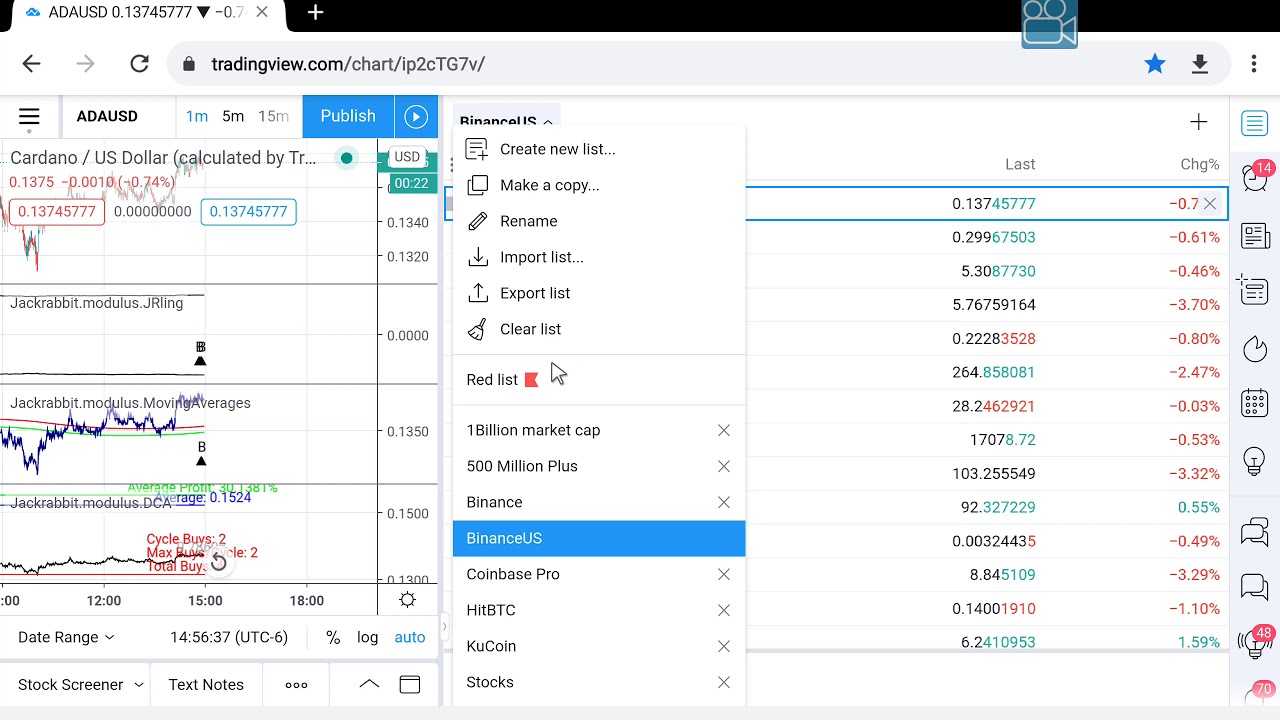Delete the HitBTC watchlist
This screenshot has height=720, width=1280.
click(x=724, y=610)
